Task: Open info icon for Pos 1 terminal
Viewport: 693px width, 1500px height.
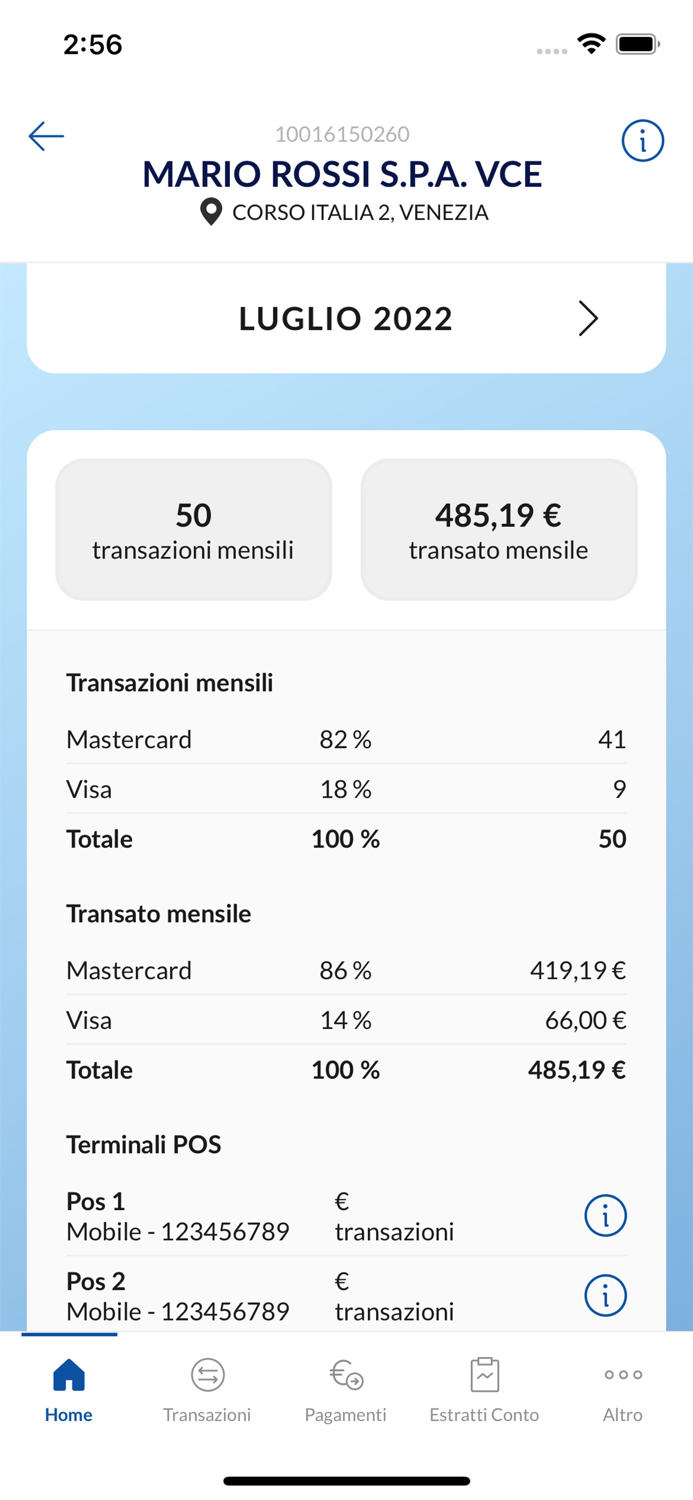Action: click(605, 1215)
